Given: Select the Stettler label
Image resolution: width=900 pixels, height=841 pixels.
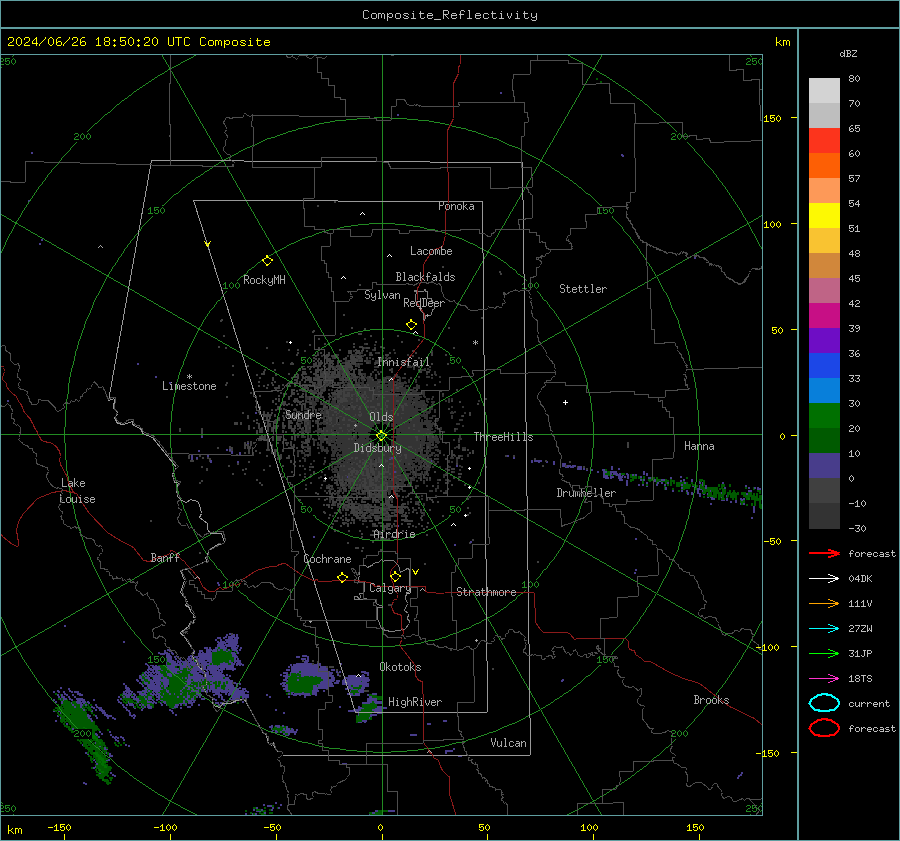Looking at the screenshot, I should [583, 289].
